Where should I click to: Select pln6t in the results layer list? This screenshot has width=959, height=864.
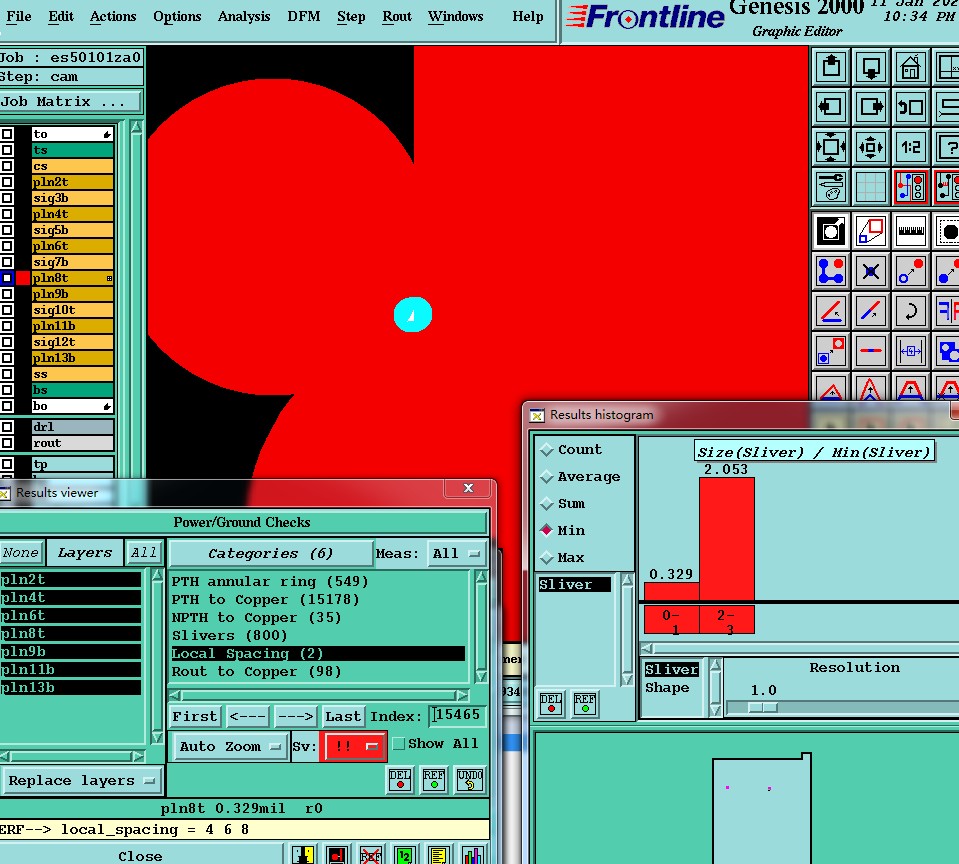[71, 615]
